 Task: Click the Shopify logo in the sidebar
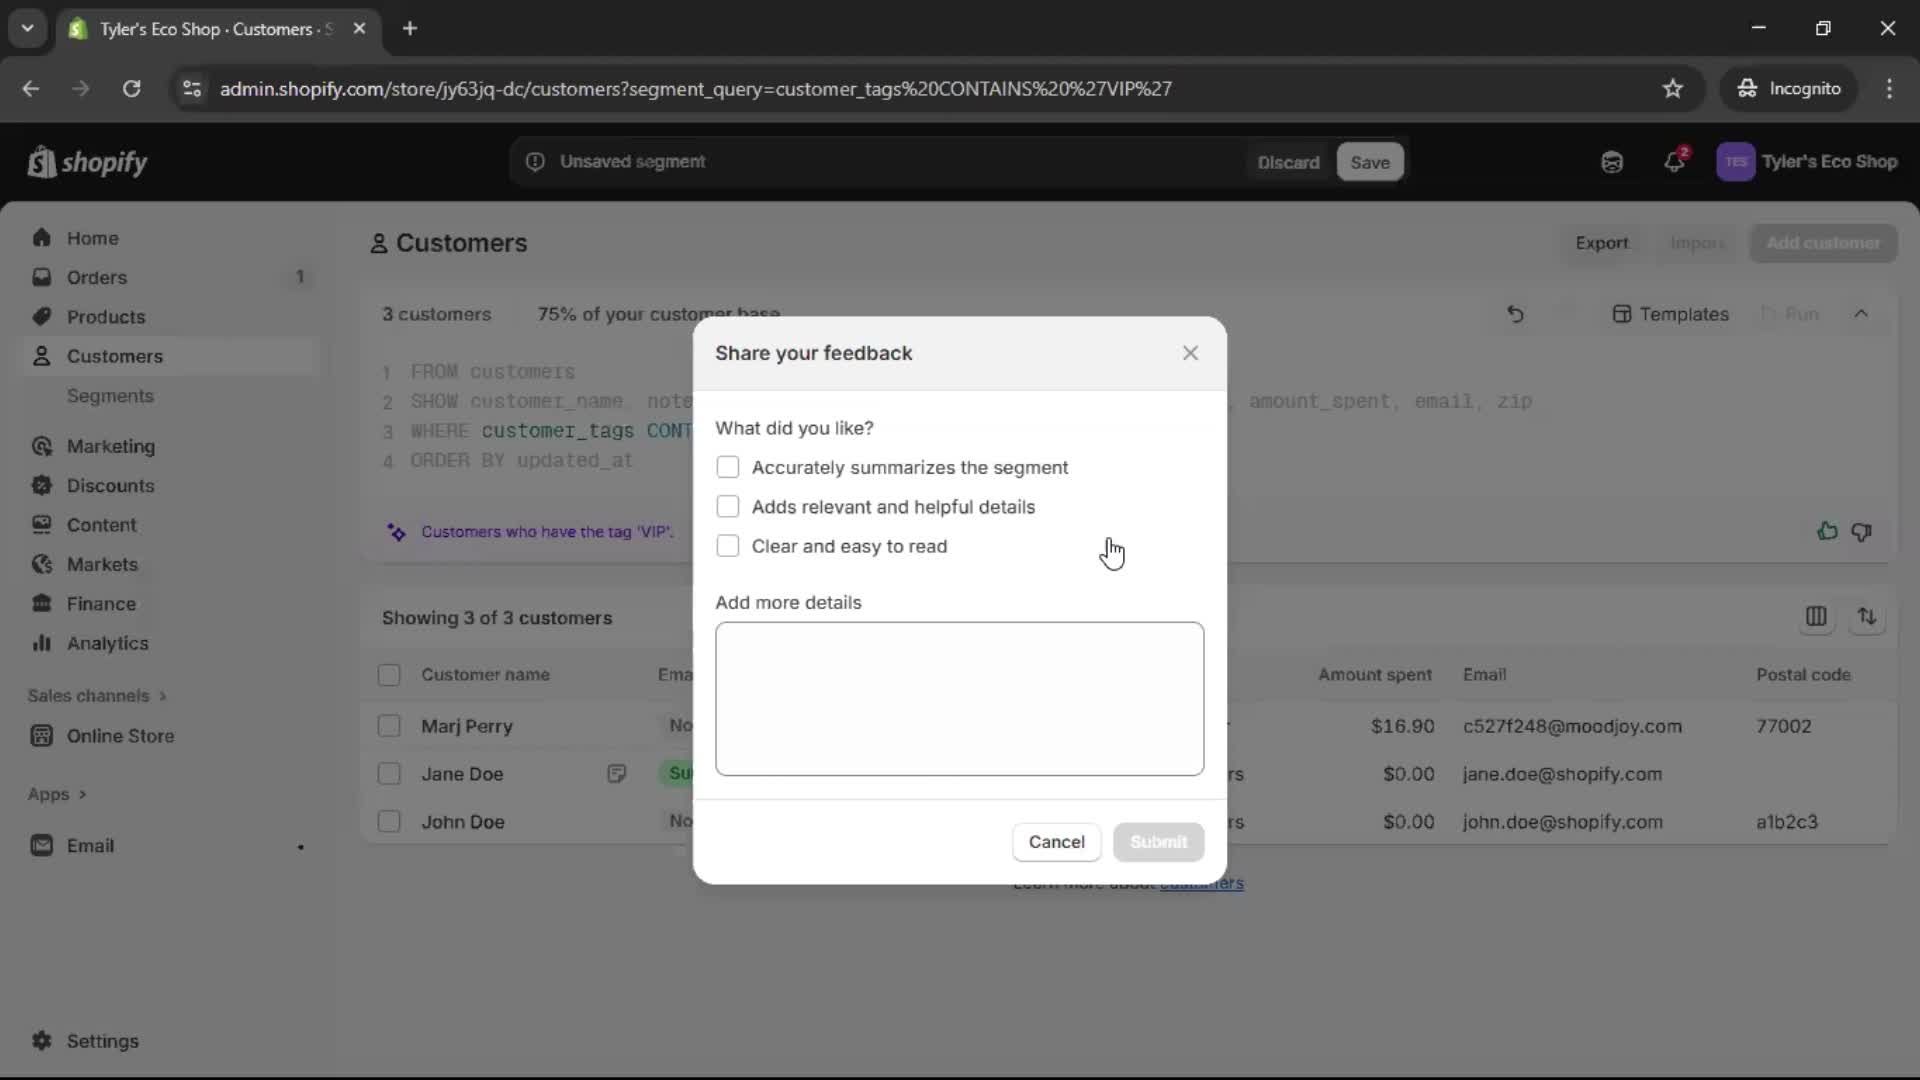click(x=88, y=162)
